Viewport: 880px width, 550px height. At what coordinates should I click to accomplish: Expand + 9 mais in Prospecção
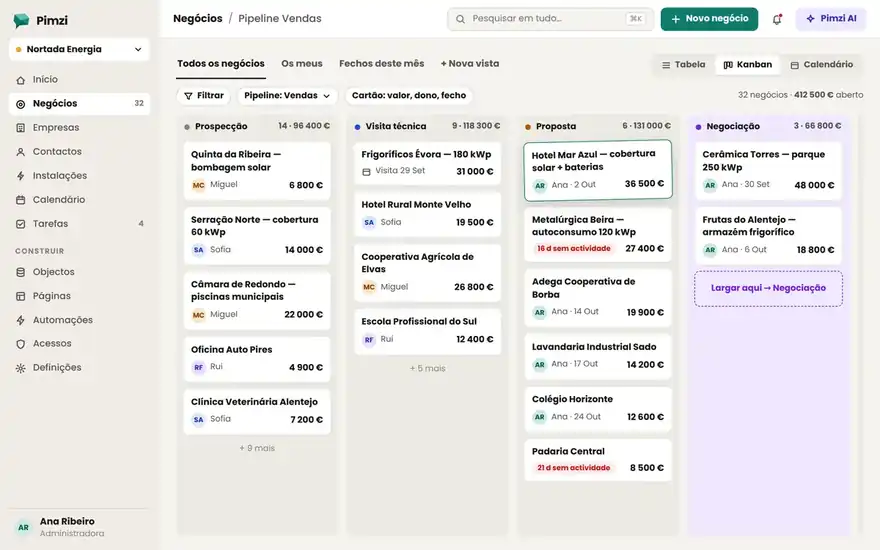[x=257, y=448]
